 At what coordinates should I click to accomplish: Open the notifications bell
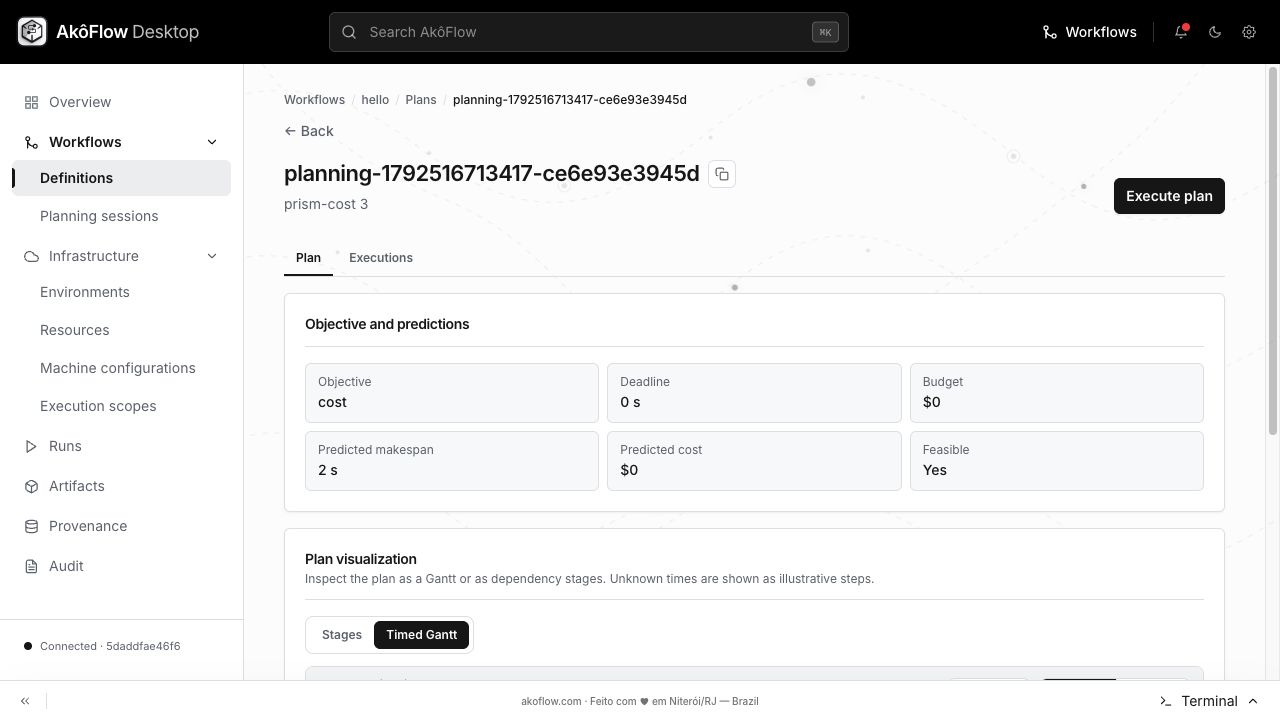[x=1181, y=32]
